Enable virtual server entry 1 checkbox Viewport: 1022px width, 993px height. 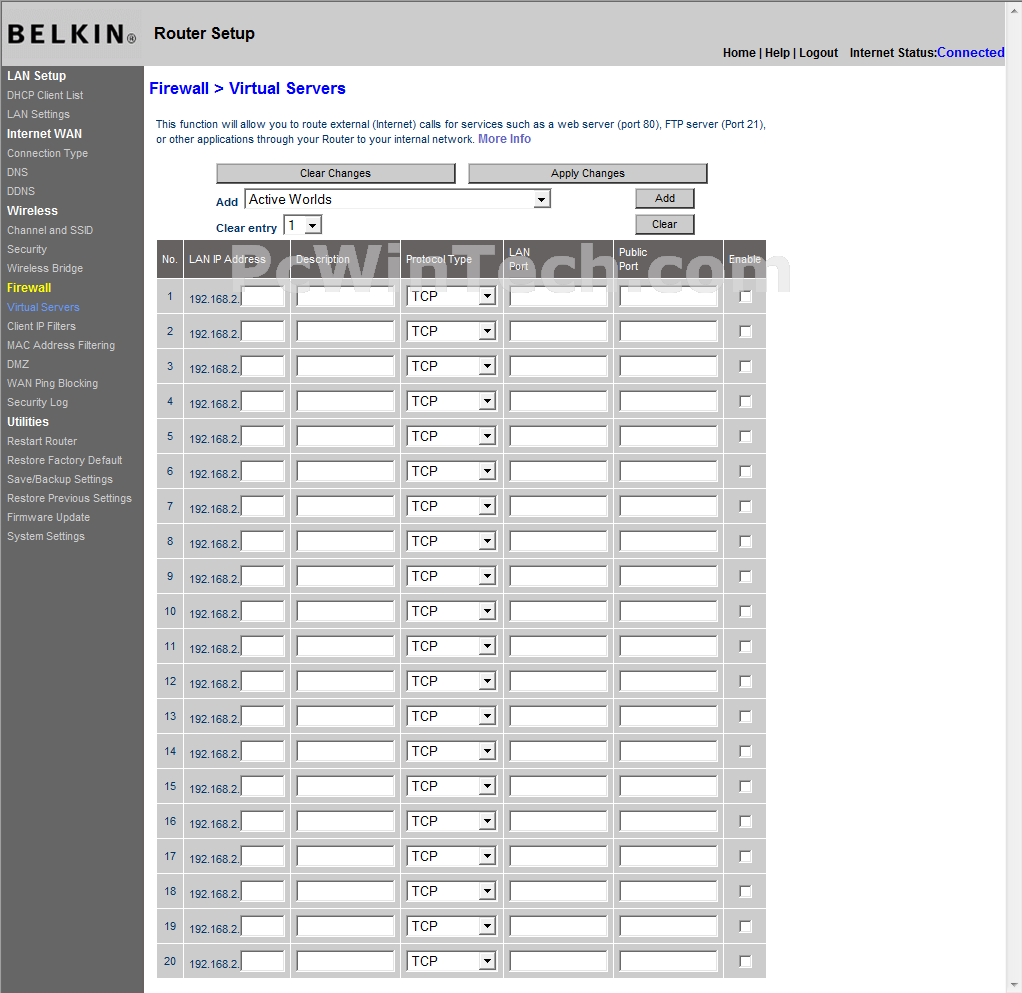click(x=745, y=296)
